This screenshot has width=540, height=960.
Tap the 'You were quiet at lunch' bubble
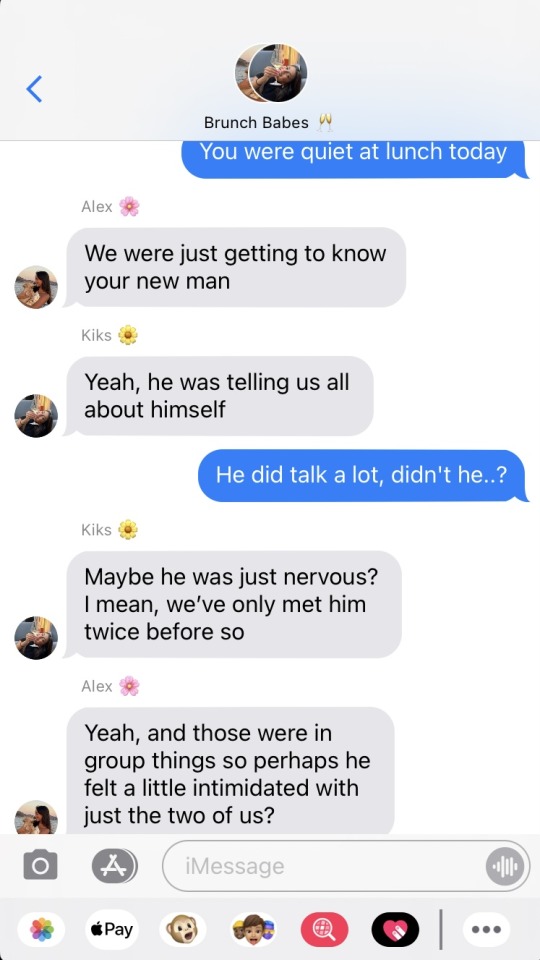pyautogui.click(x=354, y=159)
